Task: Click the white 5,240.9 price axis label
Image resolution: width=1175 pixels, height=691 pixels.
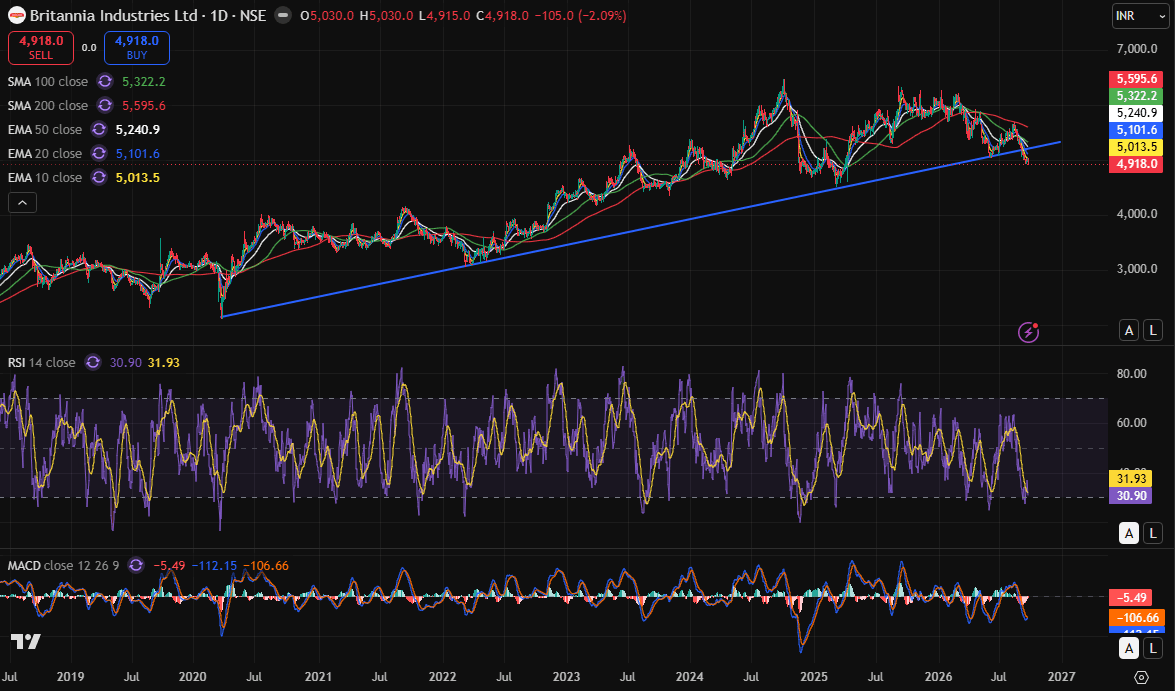Action: pos(1137,113)
